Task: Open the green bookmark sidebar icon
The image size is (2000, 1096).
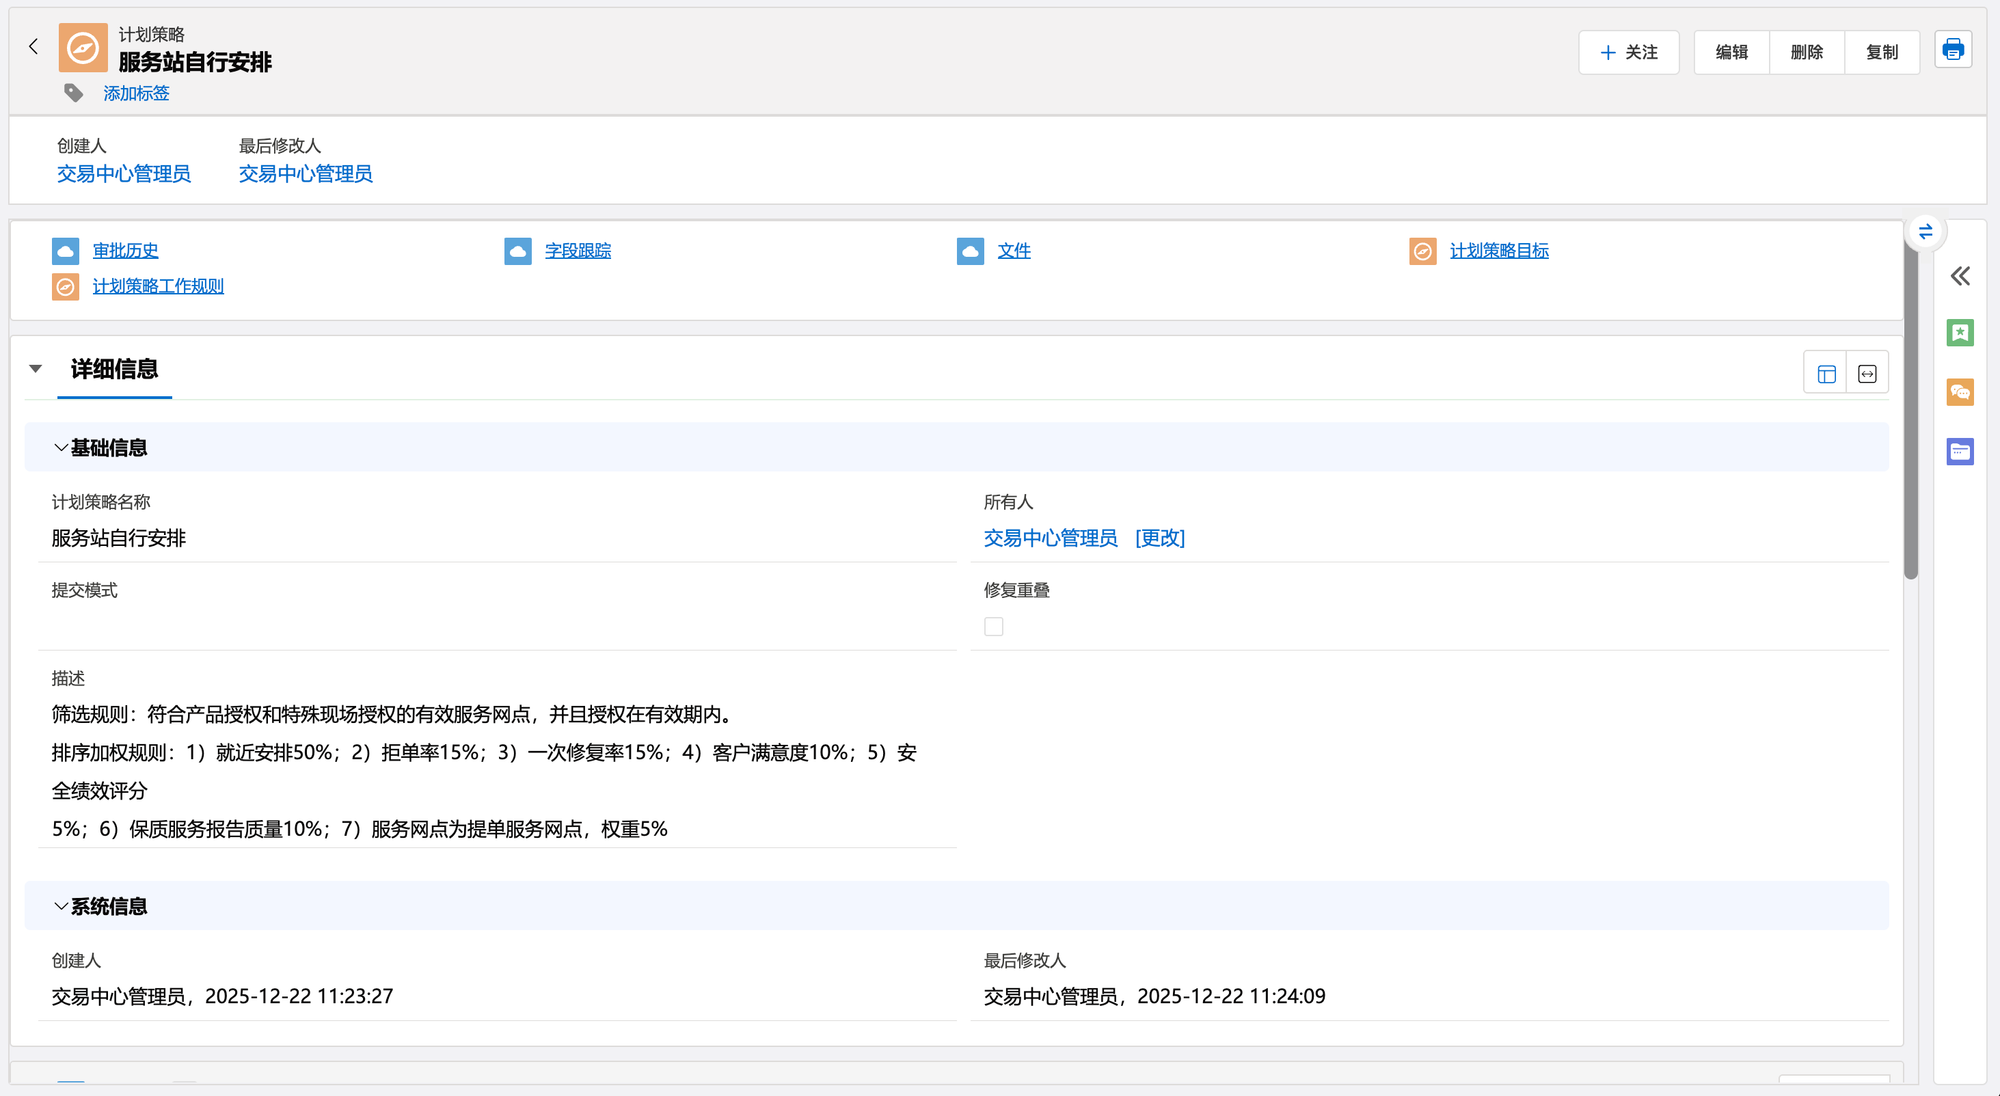Action: pyautogui.click(x=1959, y=333)
